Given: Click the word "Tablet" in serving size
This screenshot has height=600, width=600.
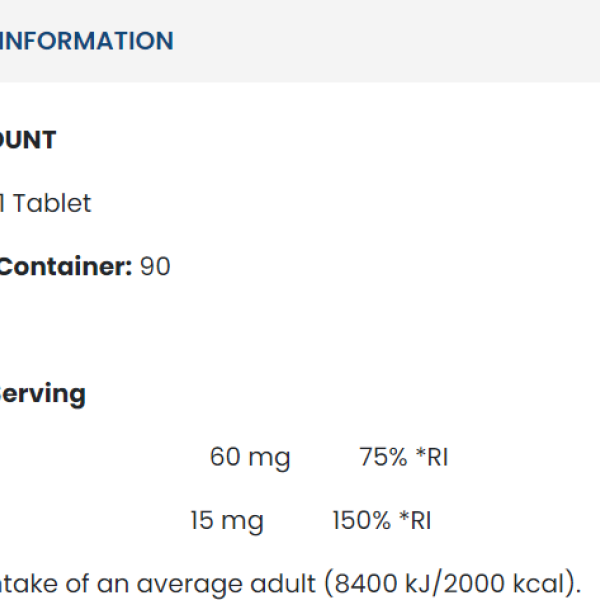Looking at the screenshot, I should 52,203.
